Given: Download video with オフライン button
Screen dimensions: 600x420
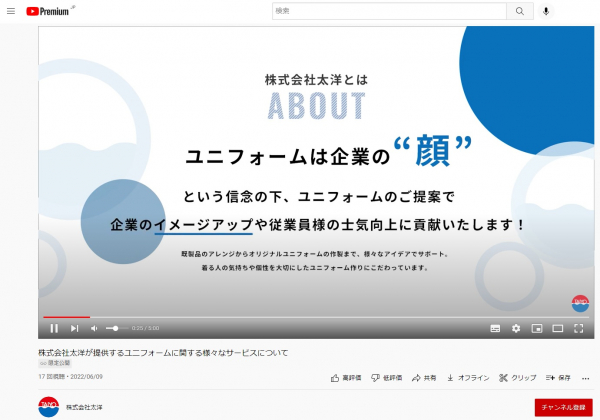Looking at the screenshot, I should point(468,378).
